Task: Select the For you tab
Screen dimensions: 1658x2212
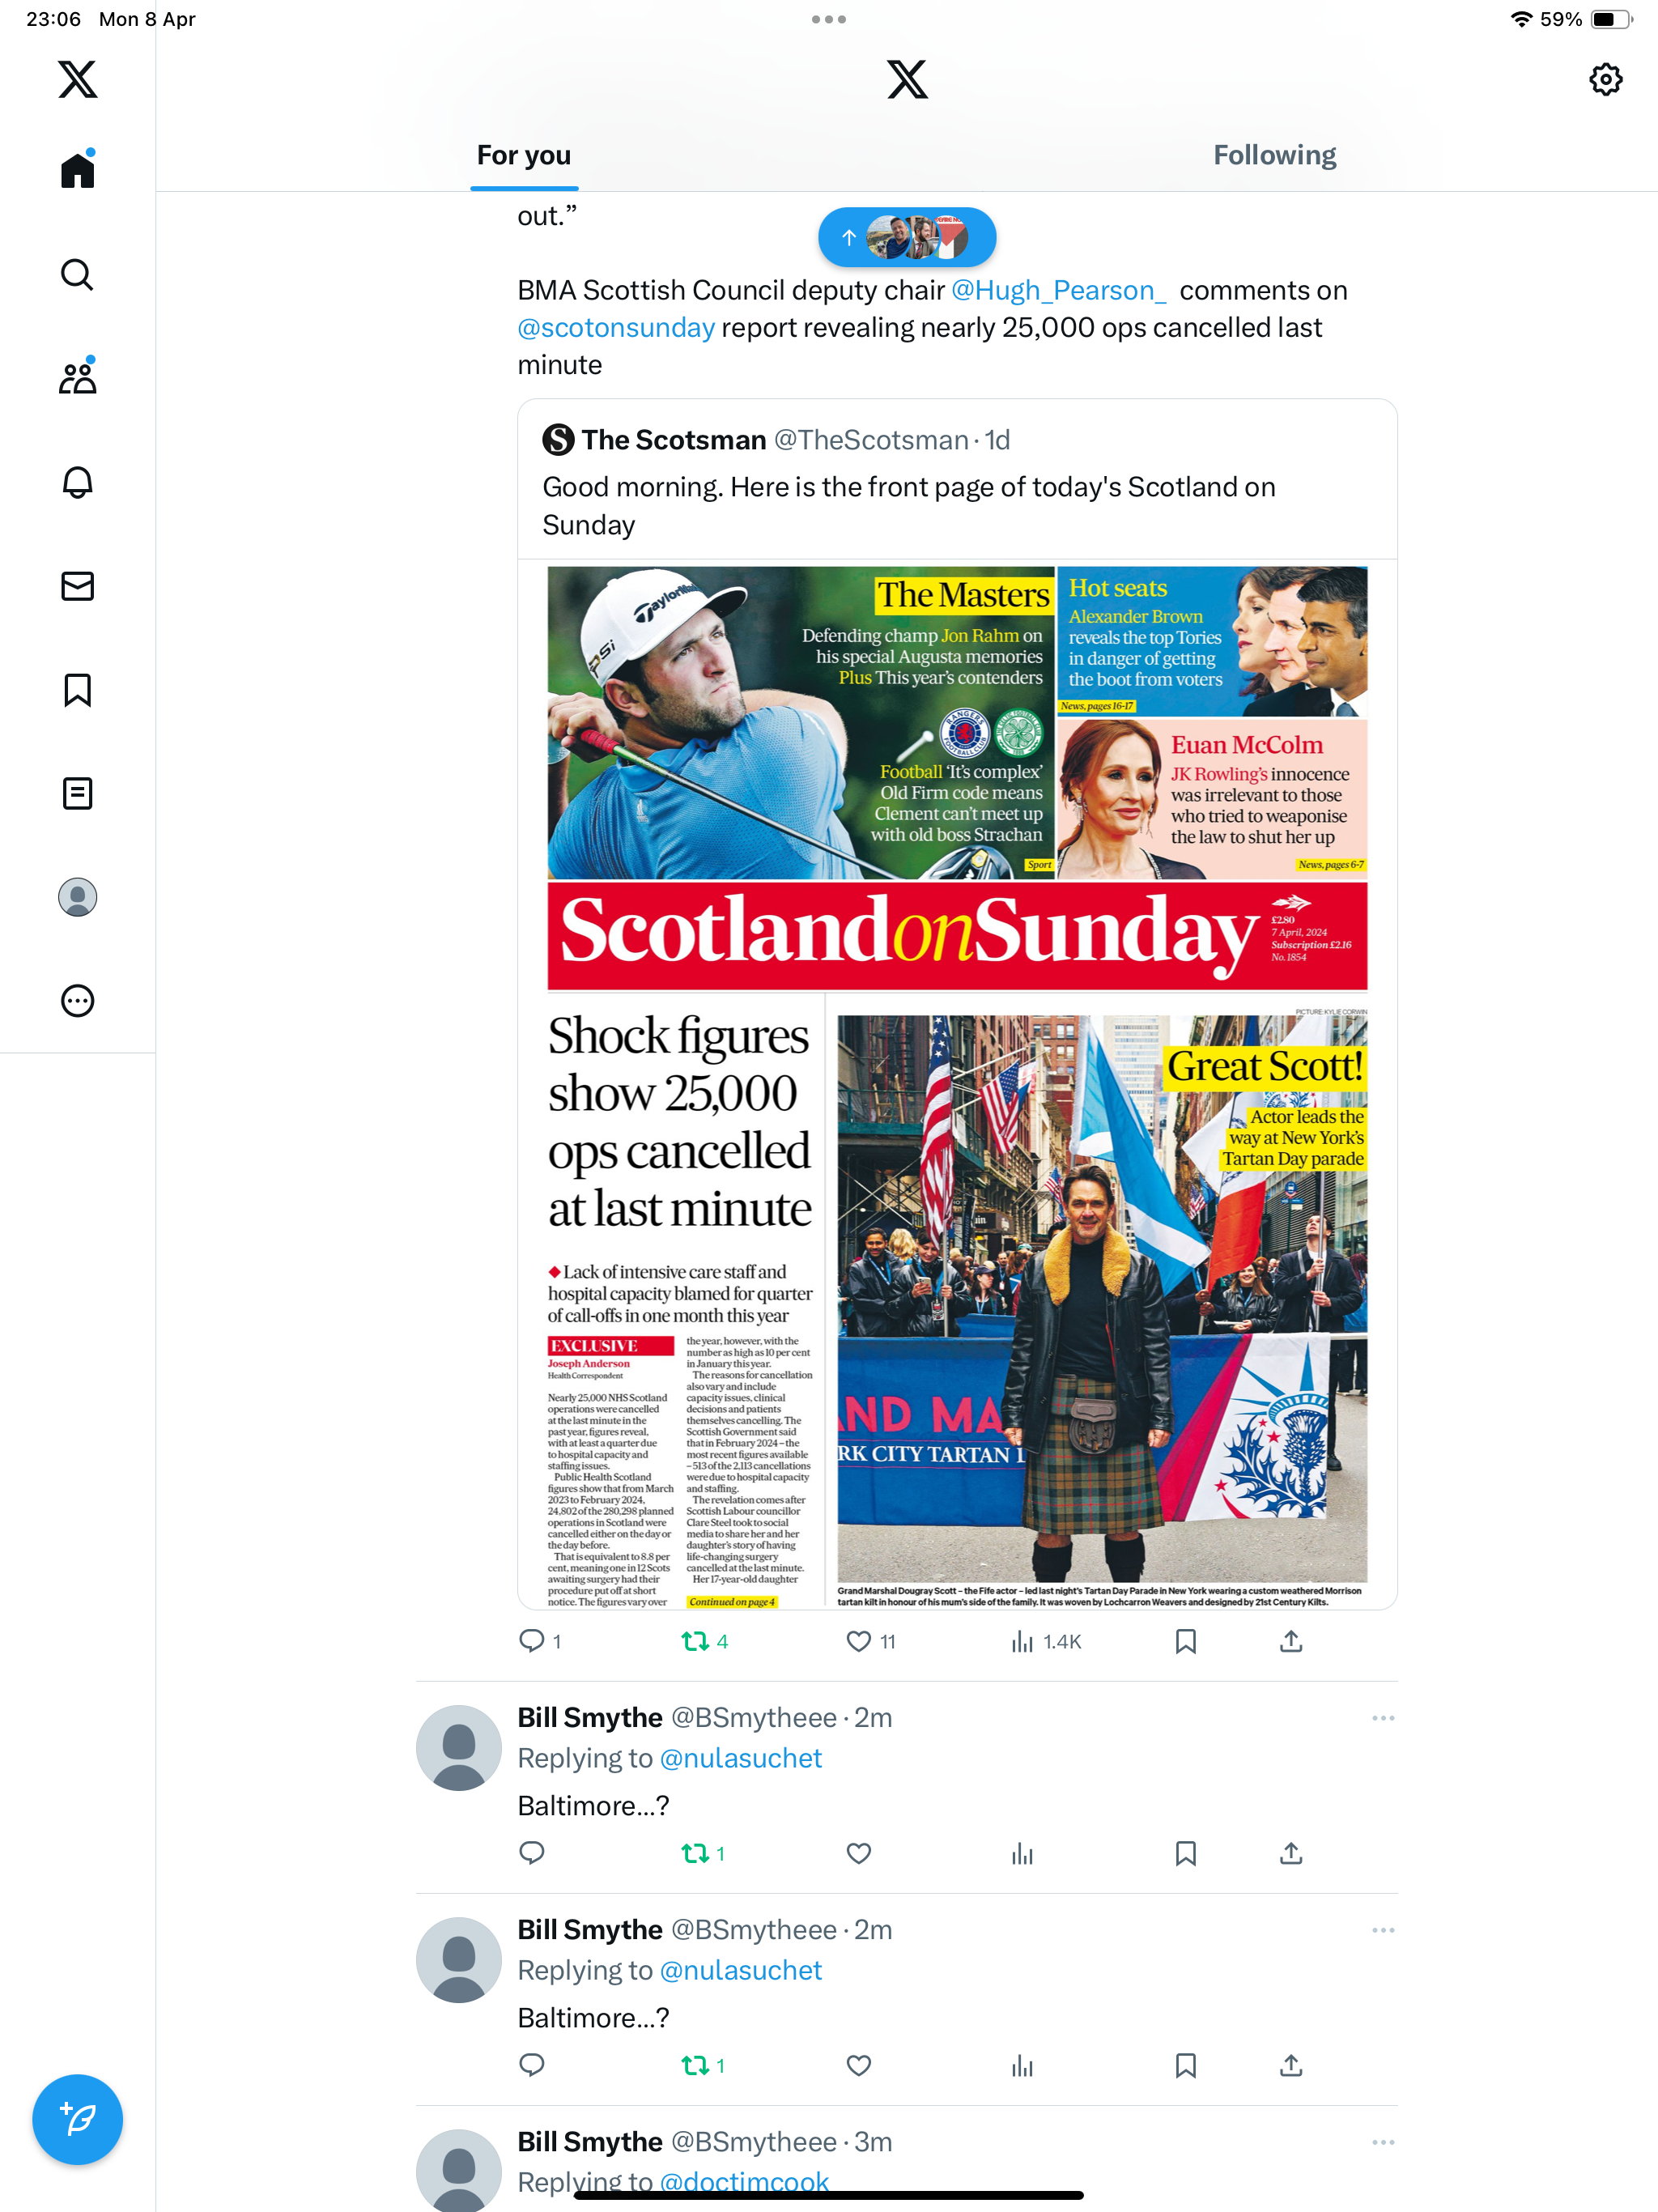Action: tap(524, 155)
